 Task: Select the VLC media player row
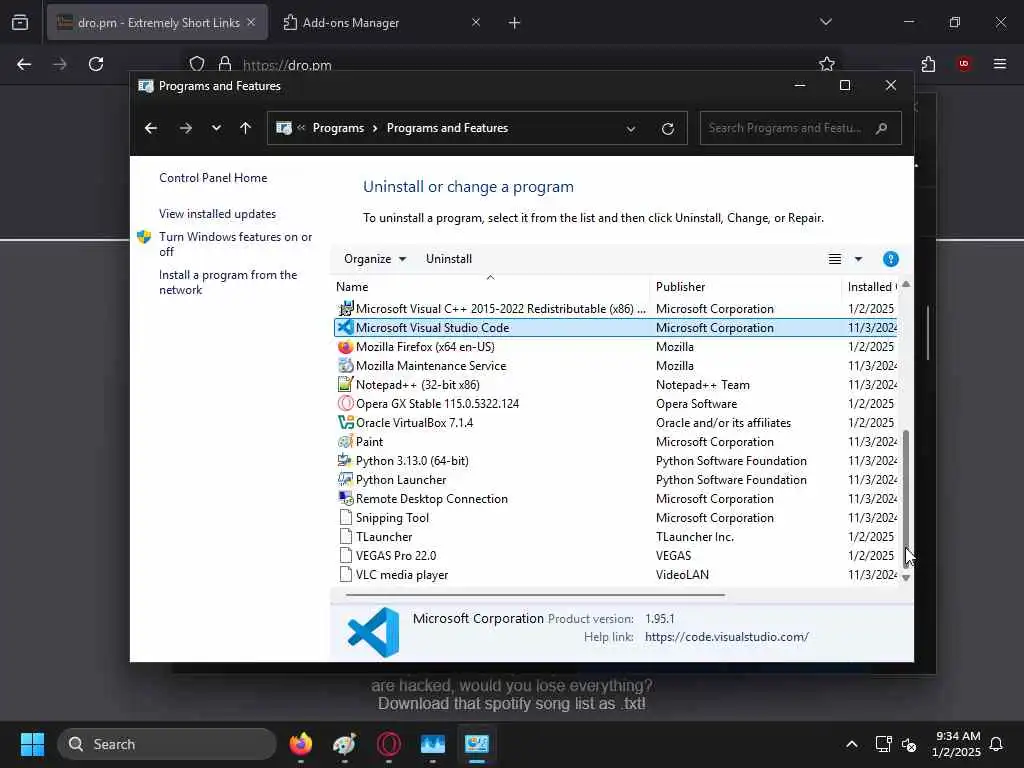click(x=615, y=575)
